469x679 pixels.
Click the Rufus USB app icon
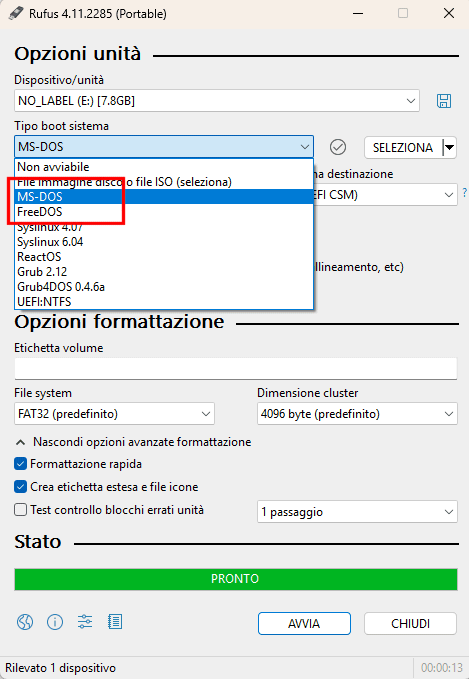pyautogui.click(x=16, y=13)
